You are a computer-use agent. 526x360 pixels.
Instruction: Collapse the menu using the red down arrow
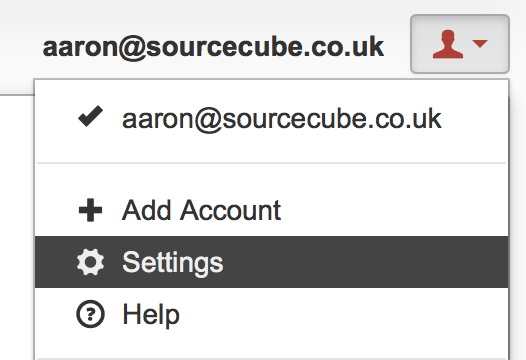[x=480, y=44]
